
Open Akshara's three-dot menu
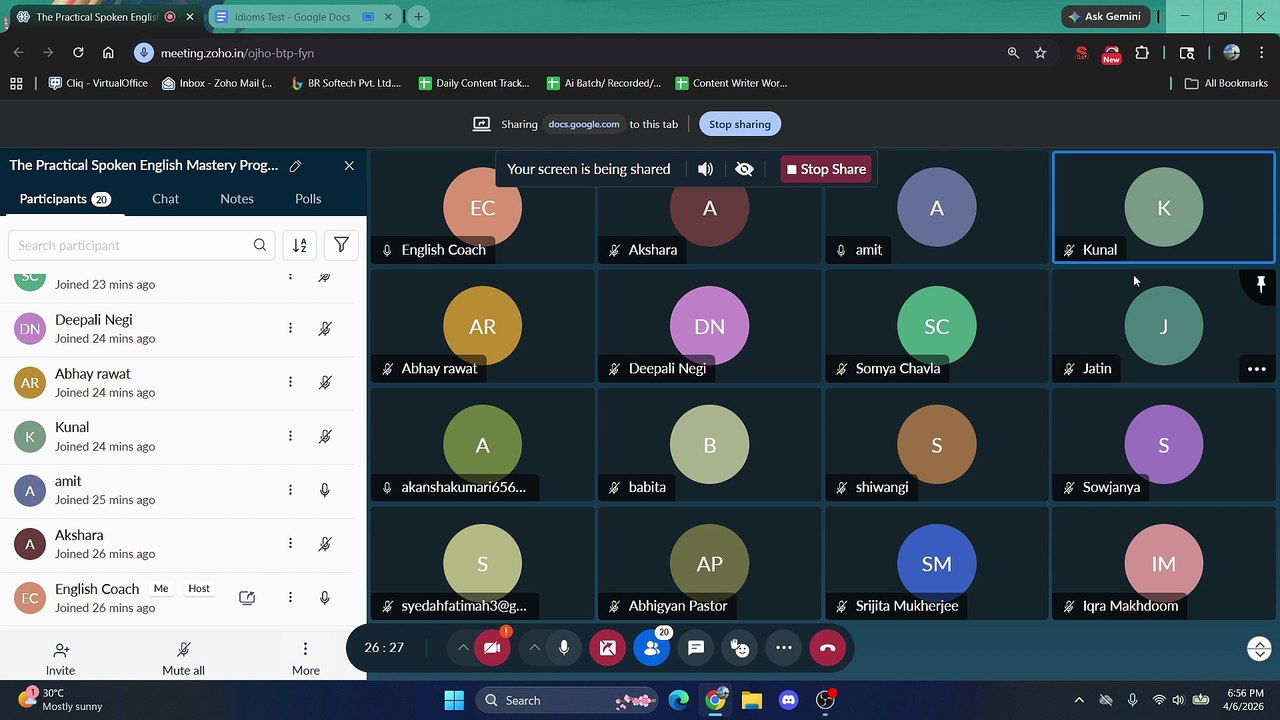click(290, 543)
